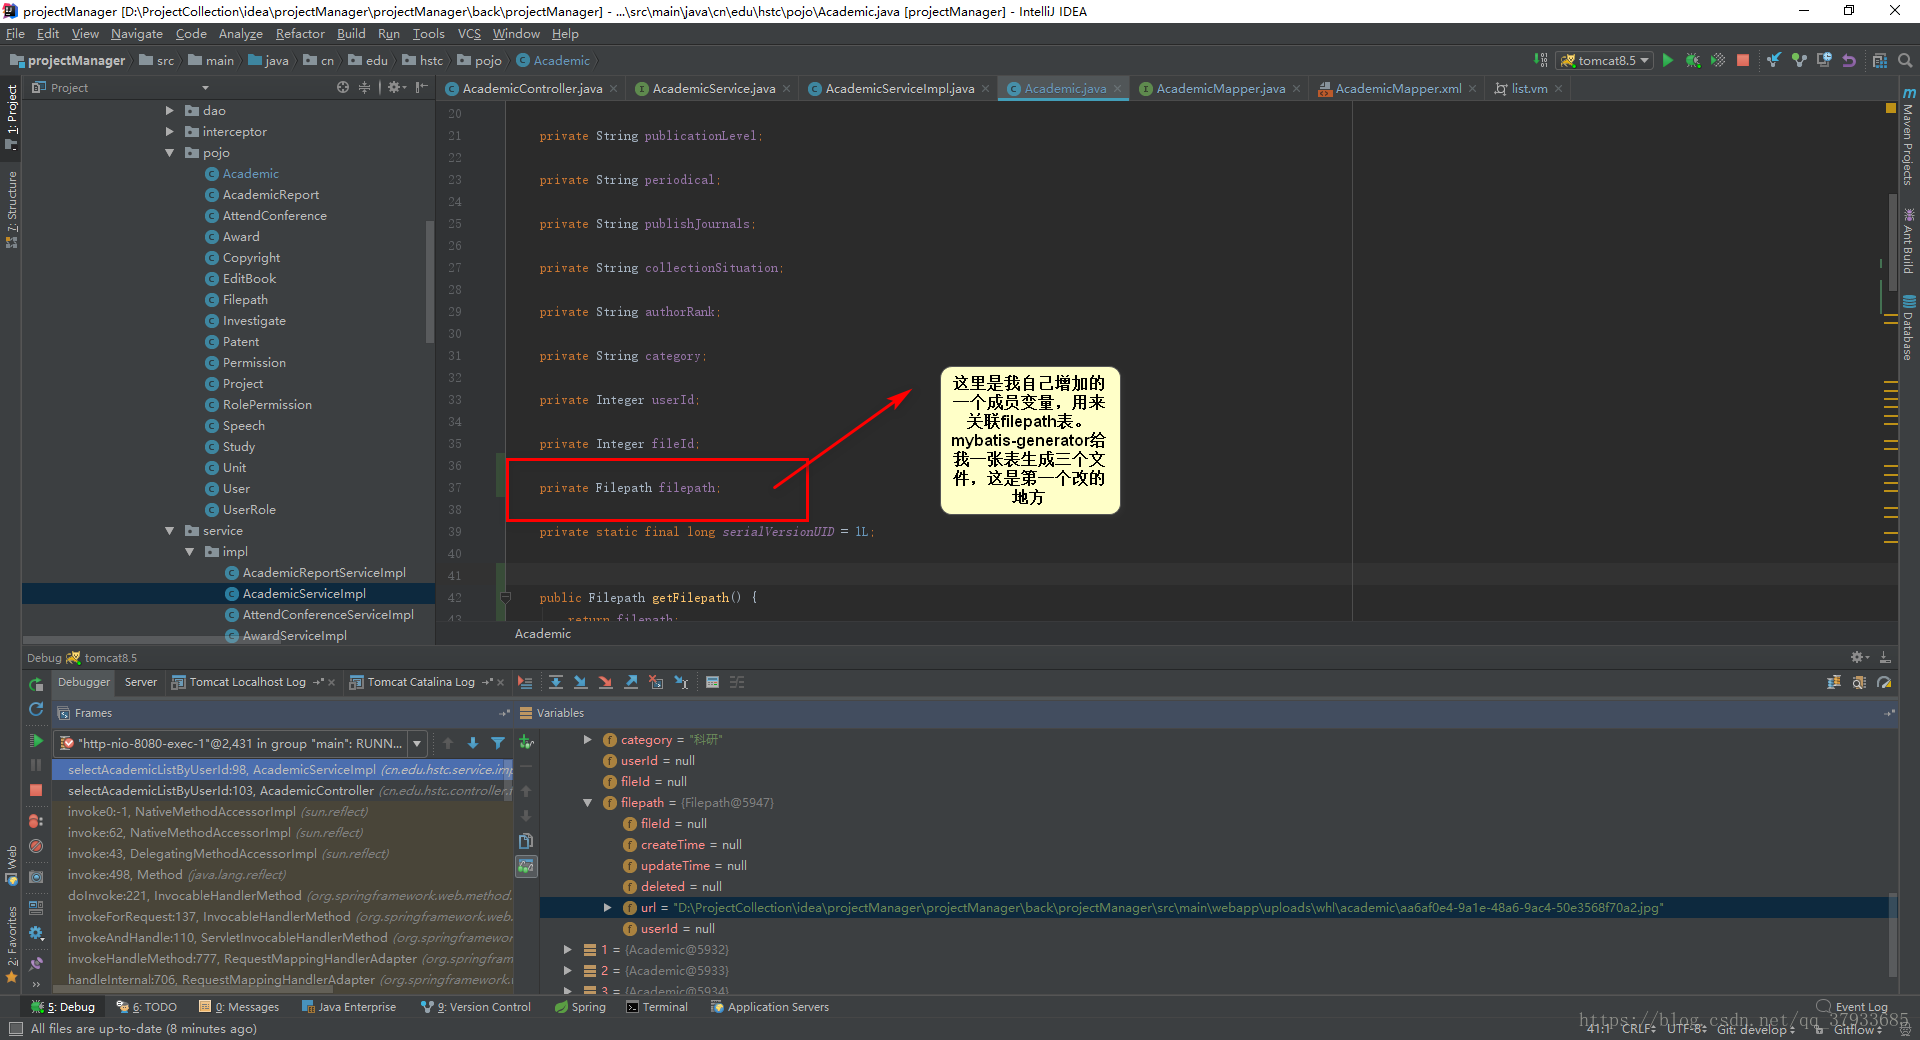
Task: Toggle the Structure side panel
Action: (11, 209)
